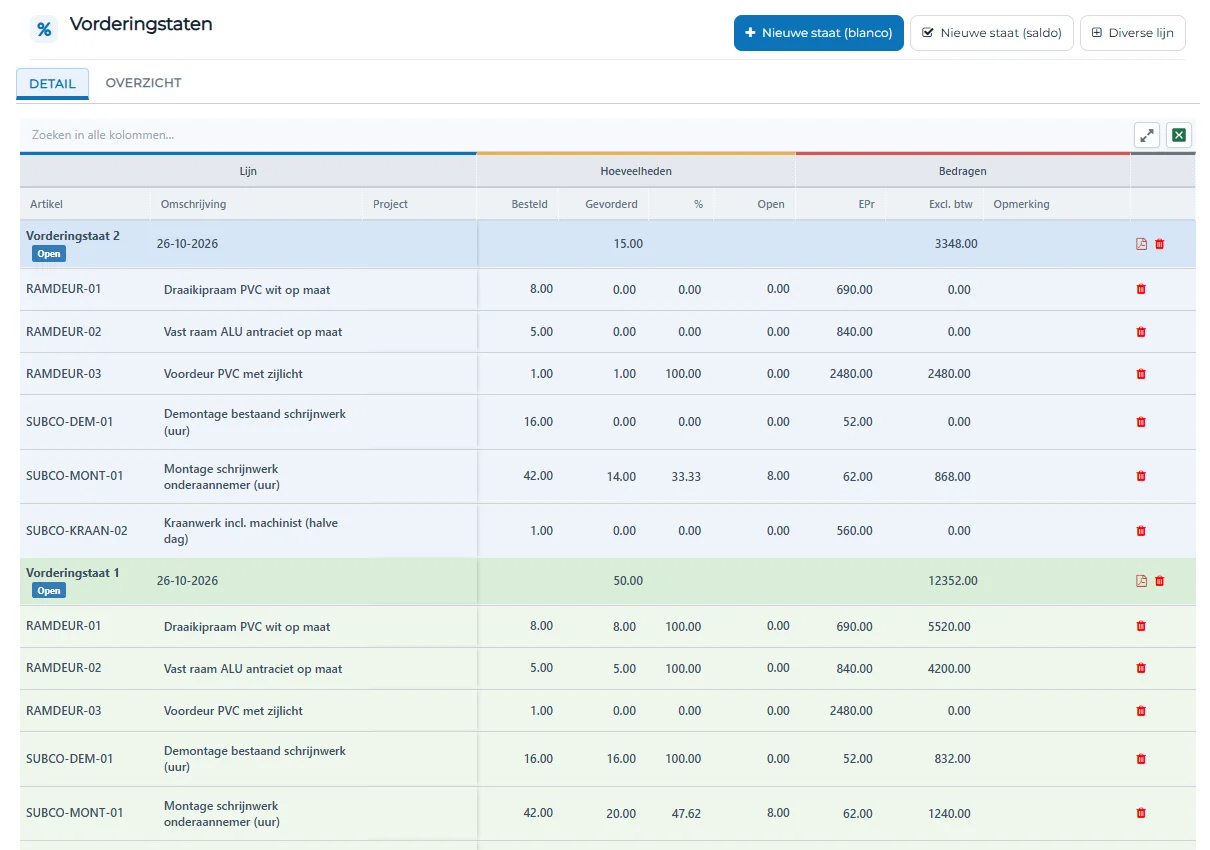
Task: Select the Vorderingstaat 1 group title
Action: pos(73,573)
